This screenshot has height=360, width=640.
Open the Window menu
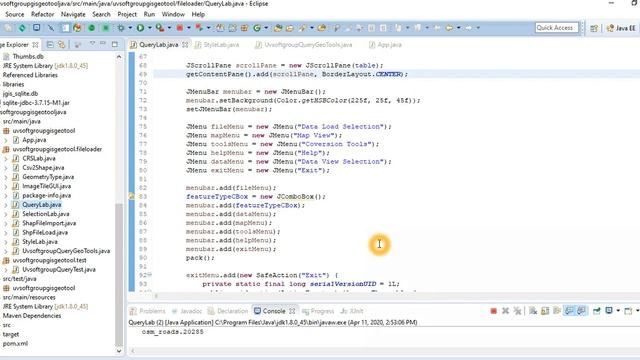[x=173, y=14]
